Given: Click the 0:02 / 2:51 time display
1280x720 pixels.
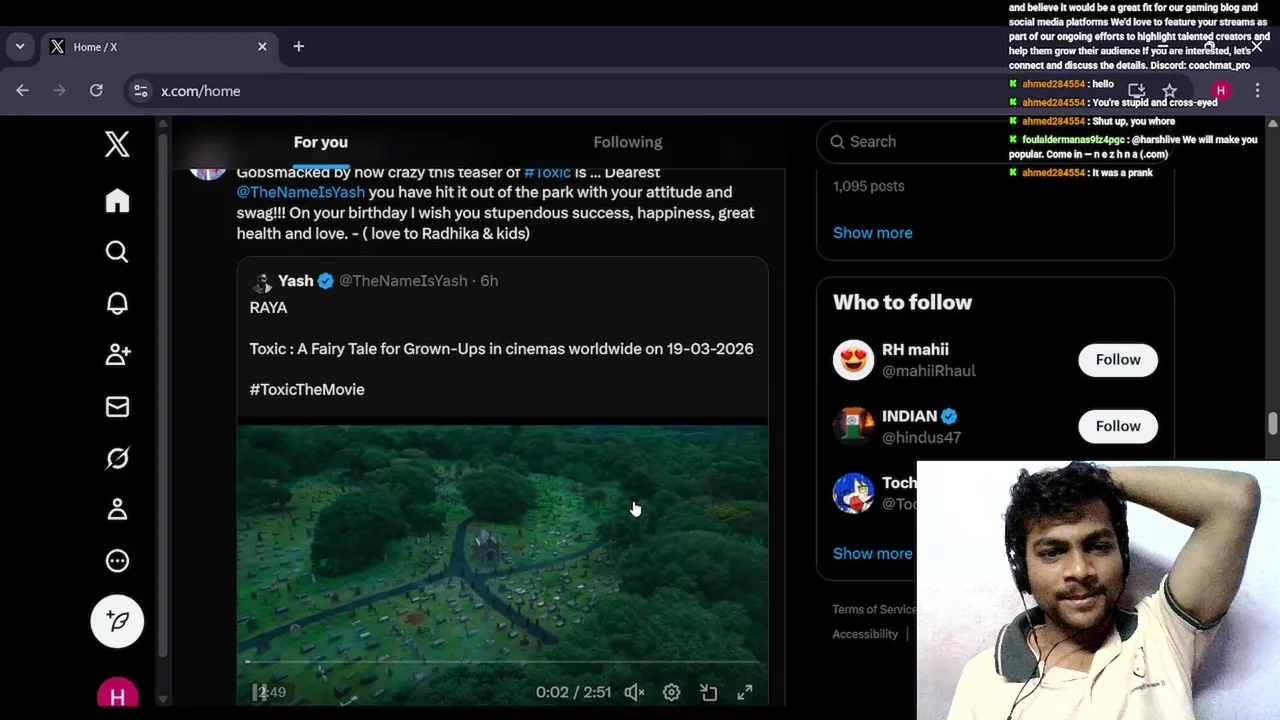Looking at the screenshot, I should pos(573,692).
